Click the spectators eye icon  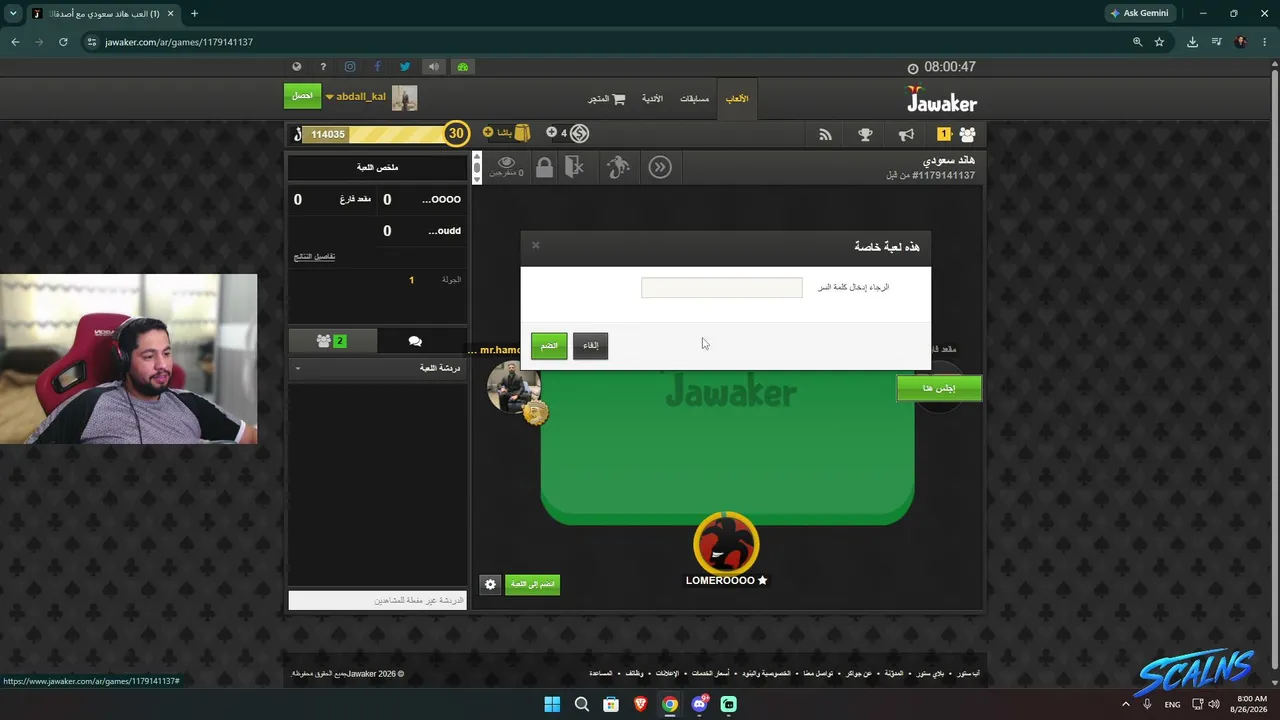(x=507, y=162)
